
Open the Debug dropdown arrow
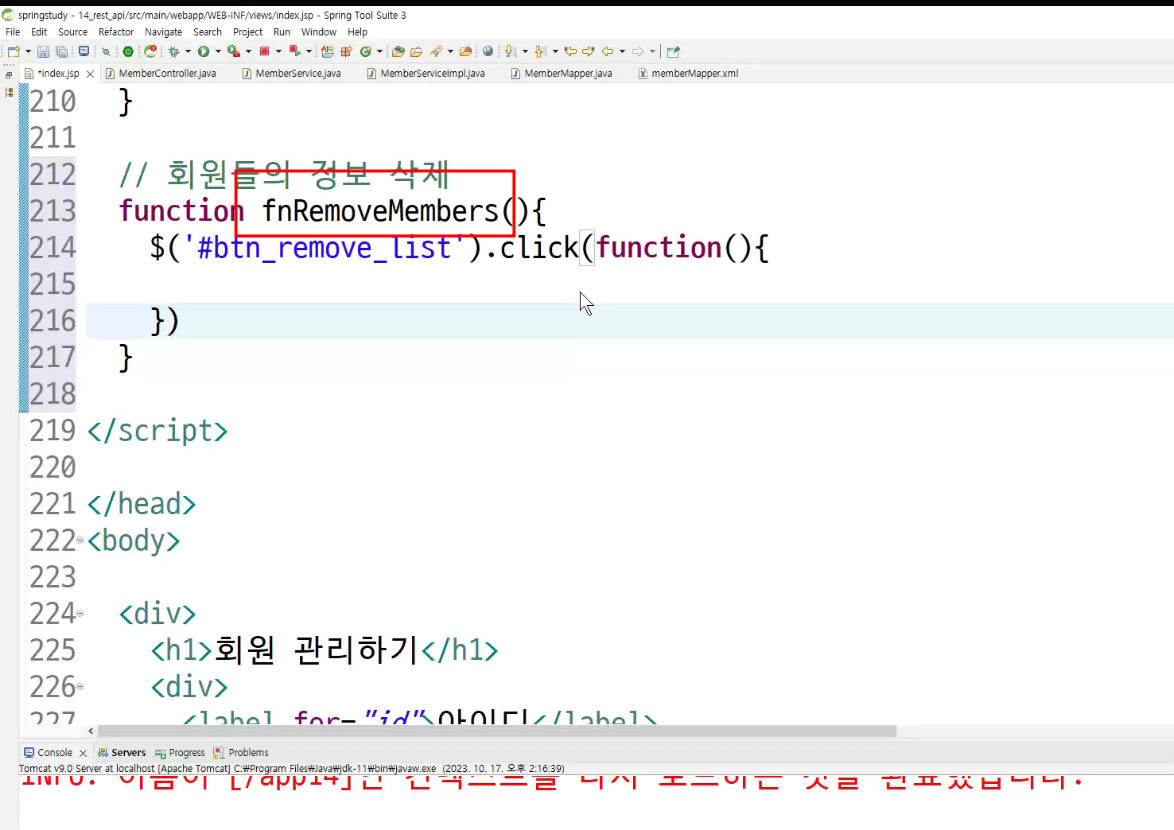(x=188, y=52)
